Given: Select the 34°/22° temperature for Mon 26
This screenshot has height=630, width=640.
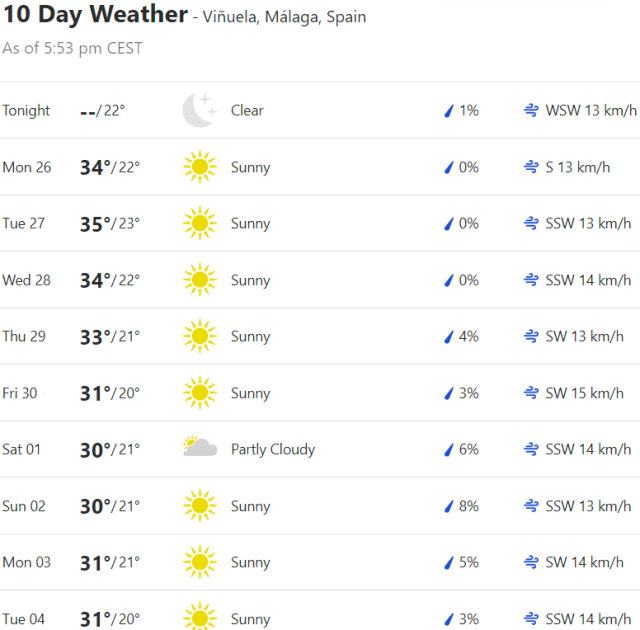Looking at the screenshot, I should [110, 167].
